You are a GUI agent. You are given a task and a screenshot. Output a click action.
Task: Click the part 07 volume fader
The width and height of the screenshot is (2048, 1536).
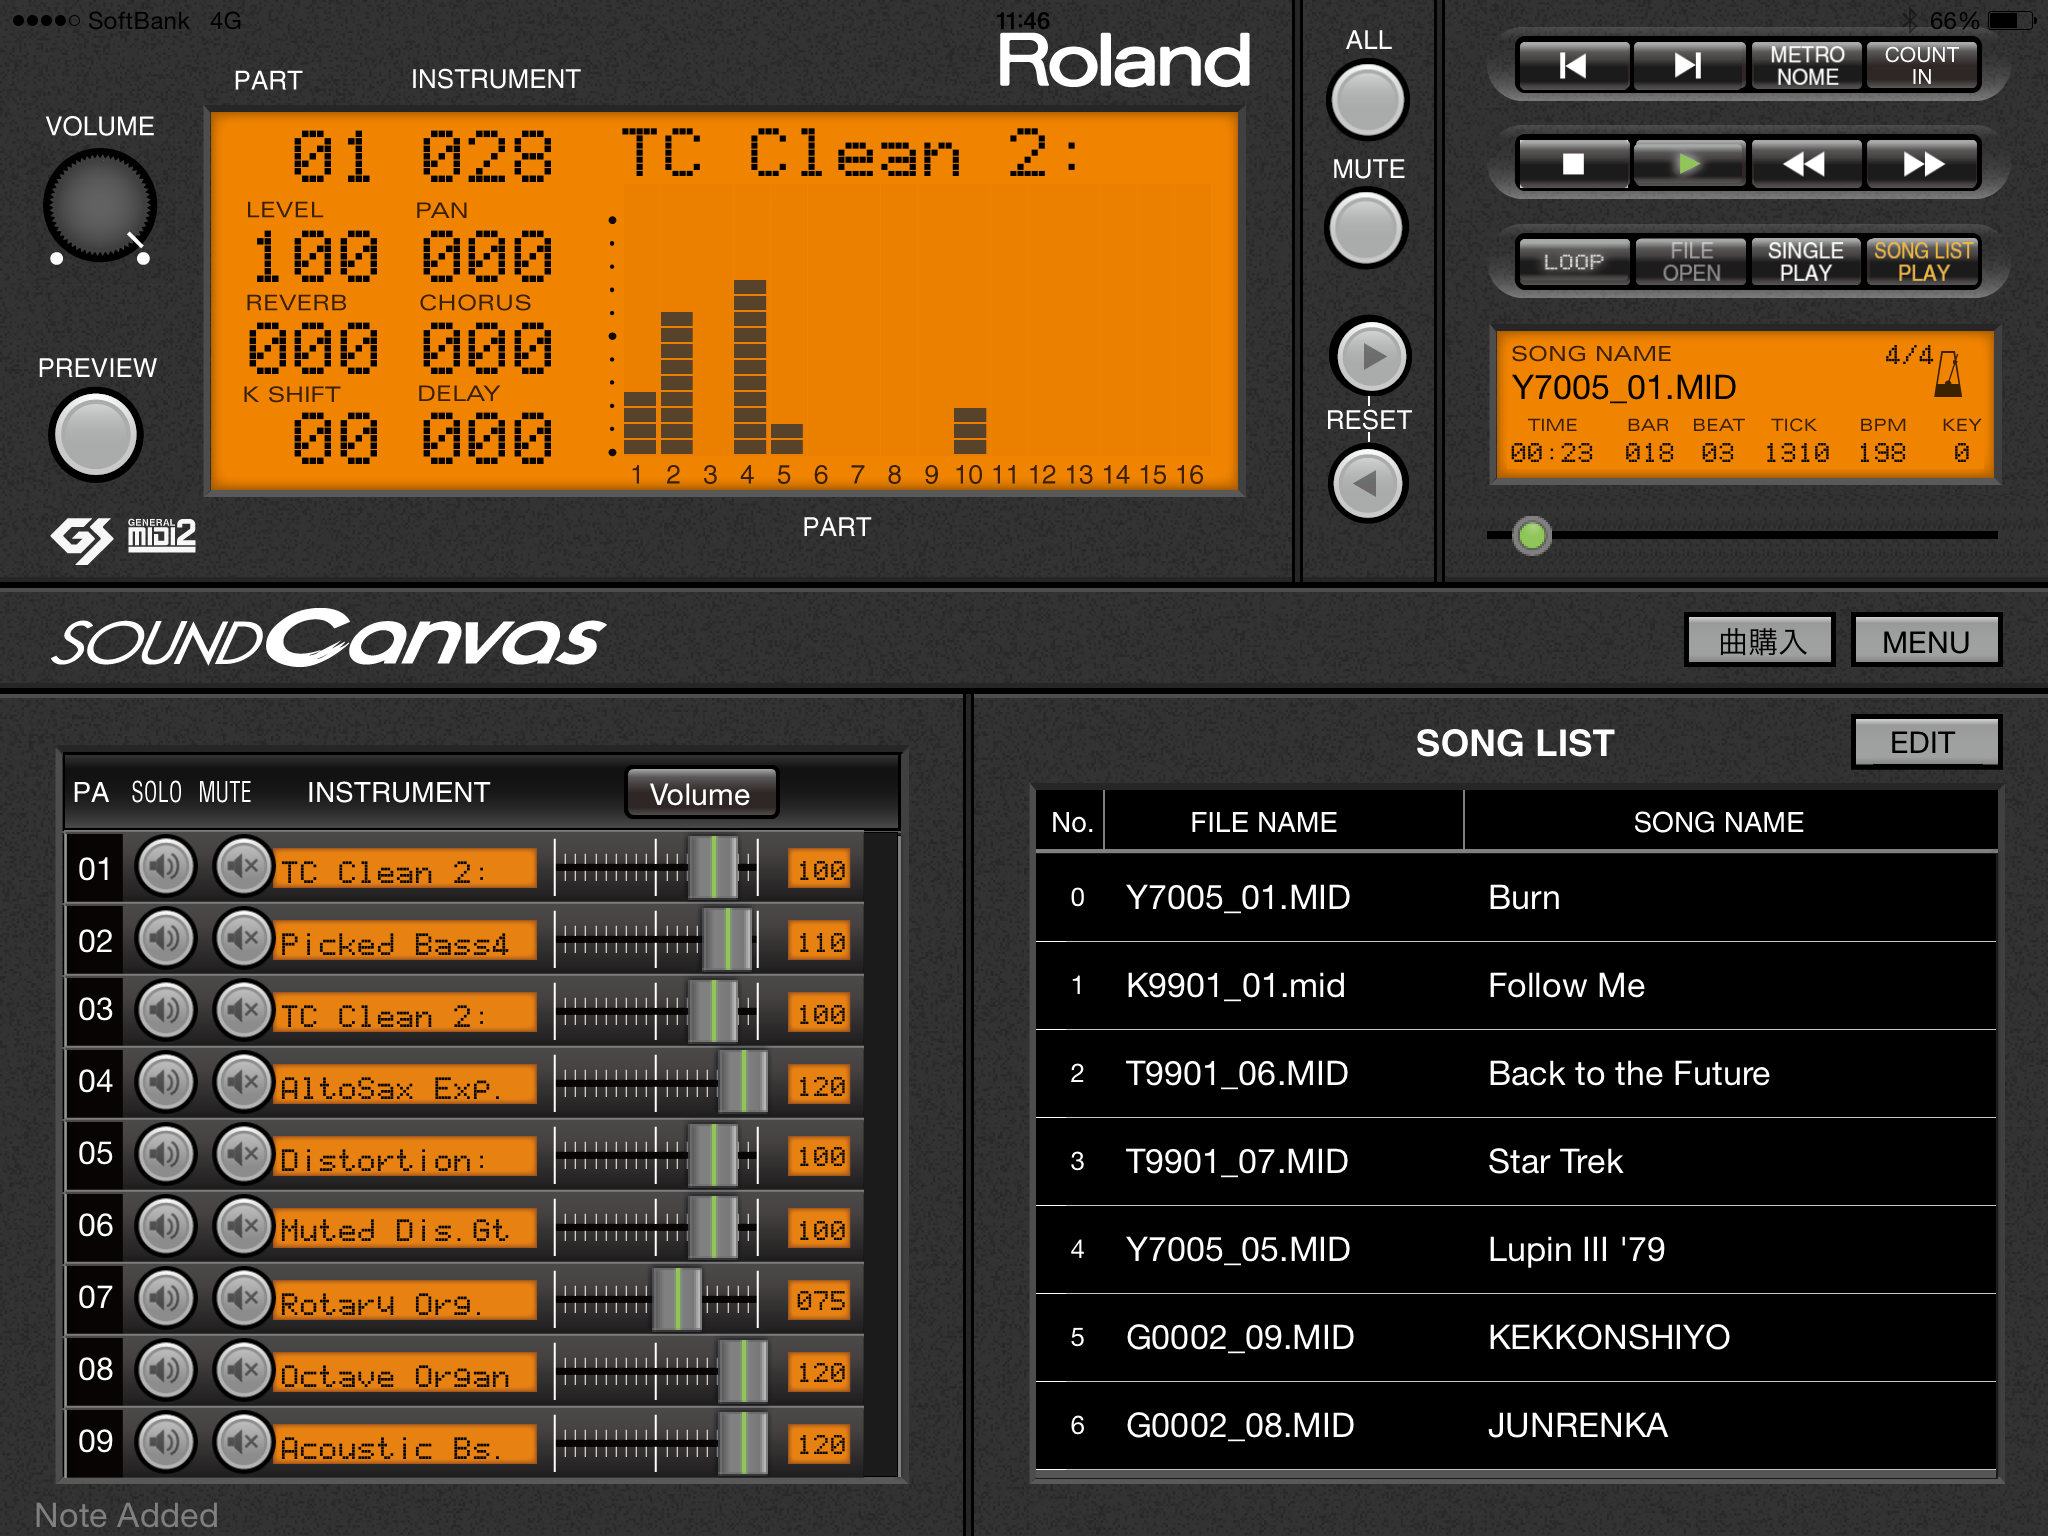pyautogui.click(x=677, y=1299)
